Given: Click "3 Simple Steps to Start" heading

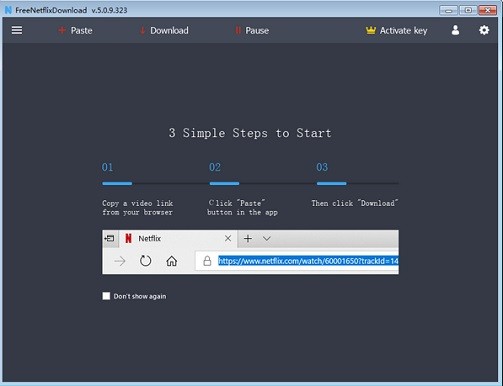Looking at the screenshot, I should click(x=250, y=133).
